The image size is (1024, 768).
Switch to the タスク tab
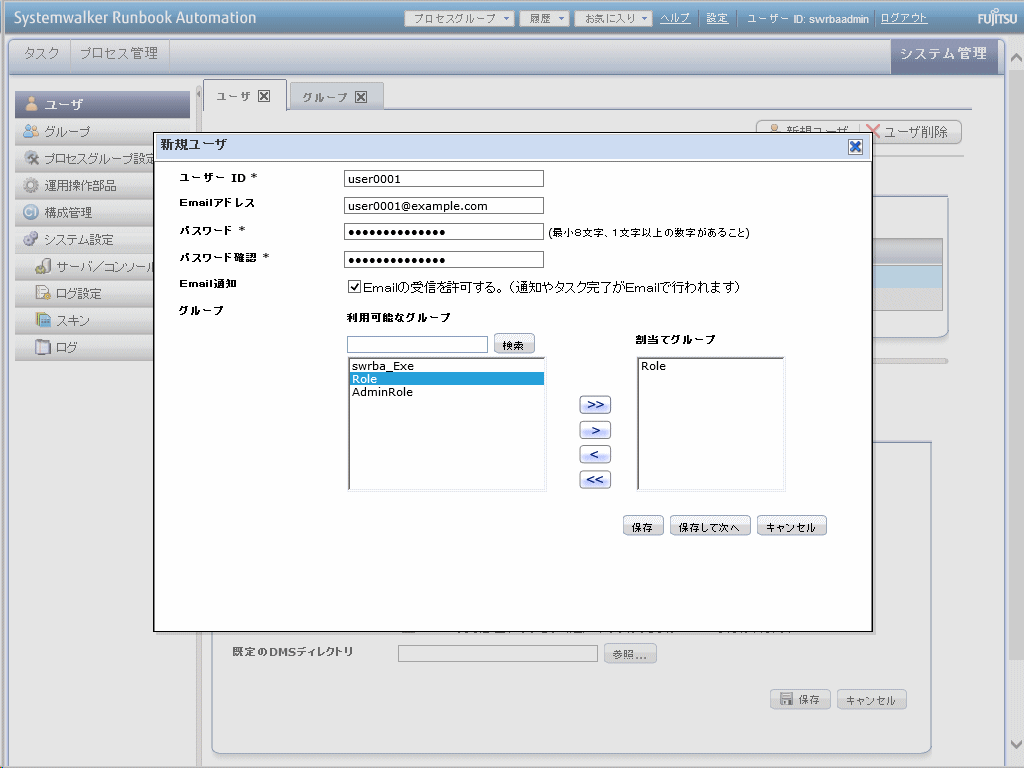pos(42,54)
